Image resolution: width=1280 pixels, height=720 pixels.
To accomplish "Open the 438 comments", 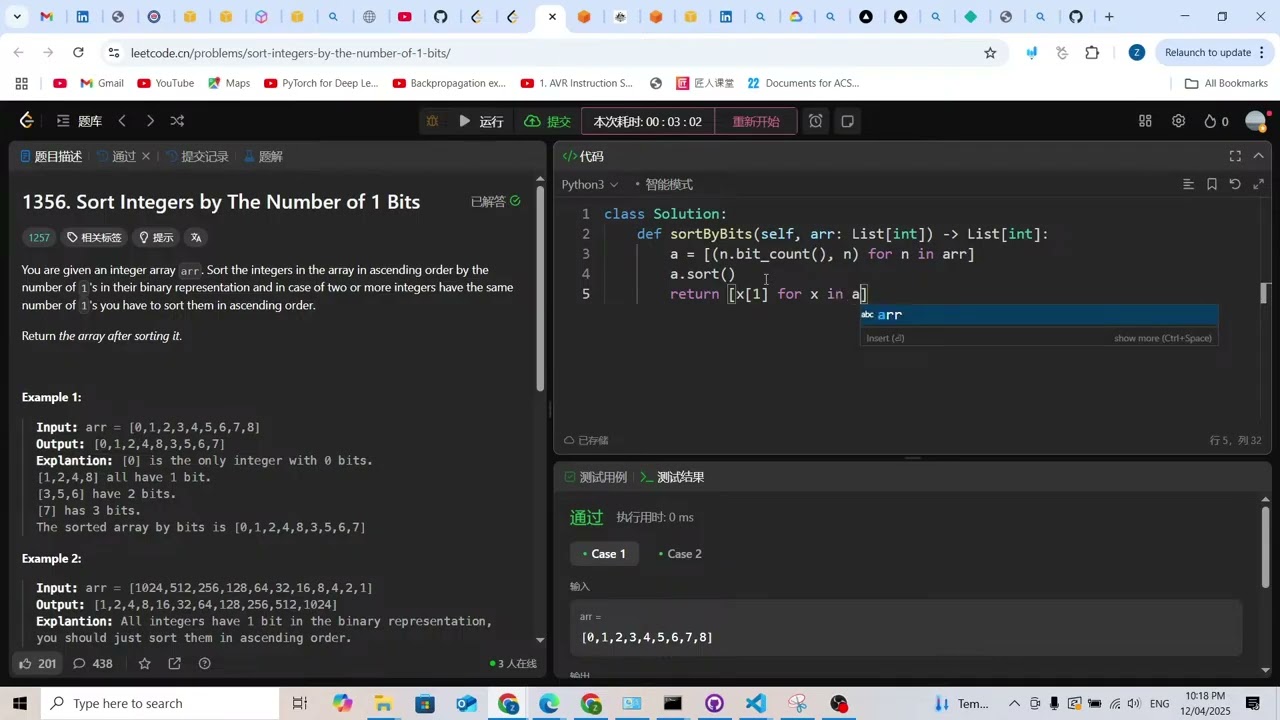I will [x=92, y=663].
